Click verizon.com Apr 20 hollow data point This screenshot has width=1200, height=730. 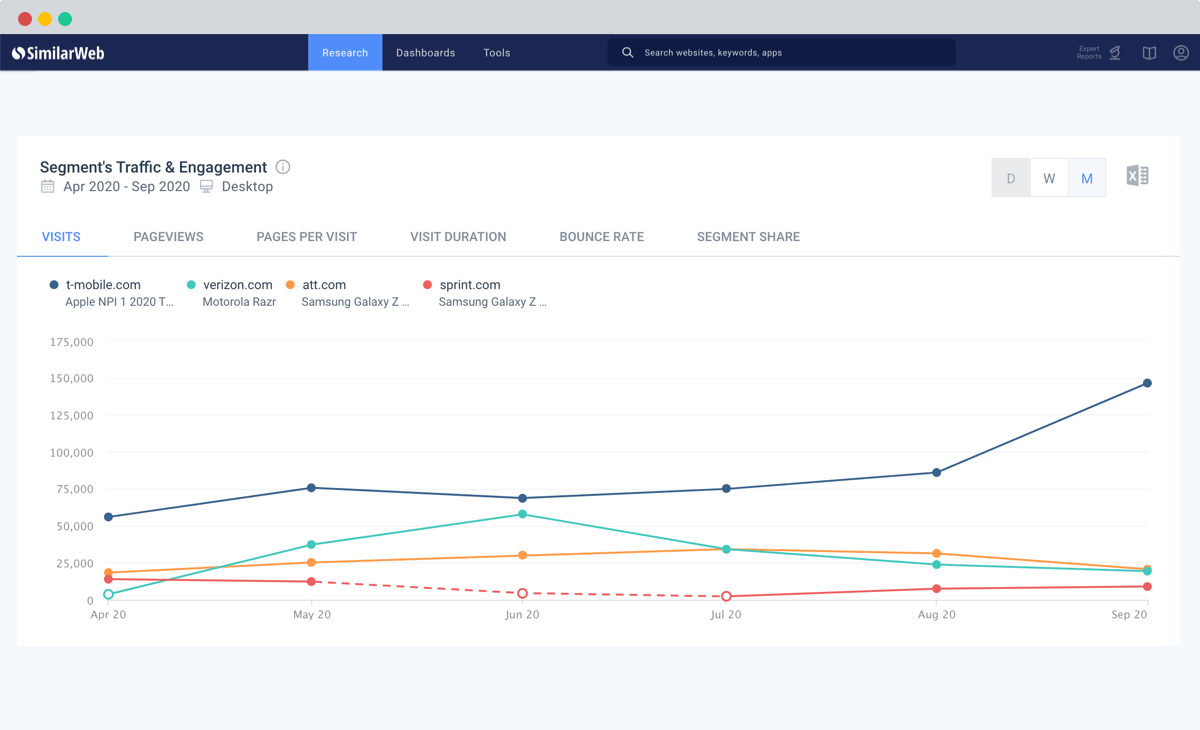tap(108, 595)
